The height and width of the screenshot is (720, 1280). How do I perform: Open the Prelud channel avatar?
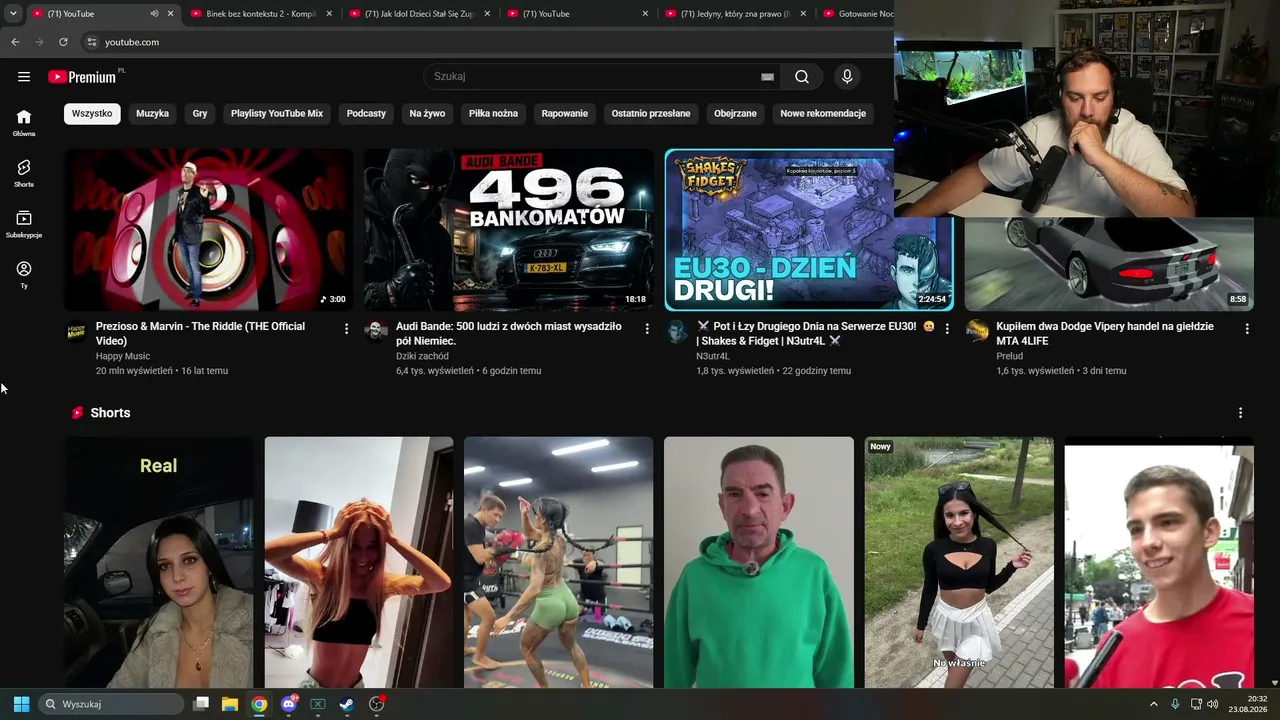click(x=977, y=331)
